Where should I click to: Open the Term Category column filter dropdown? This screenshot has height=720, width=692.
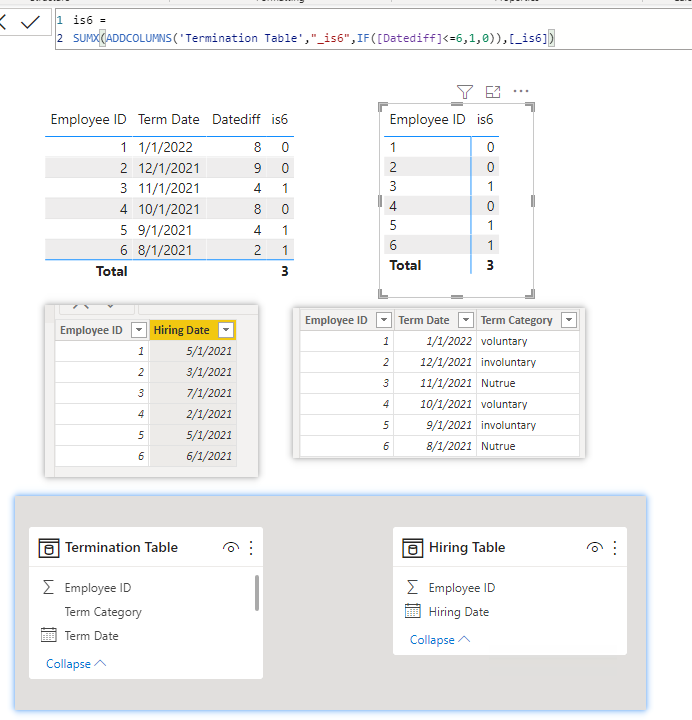click(x=569, y=320)
